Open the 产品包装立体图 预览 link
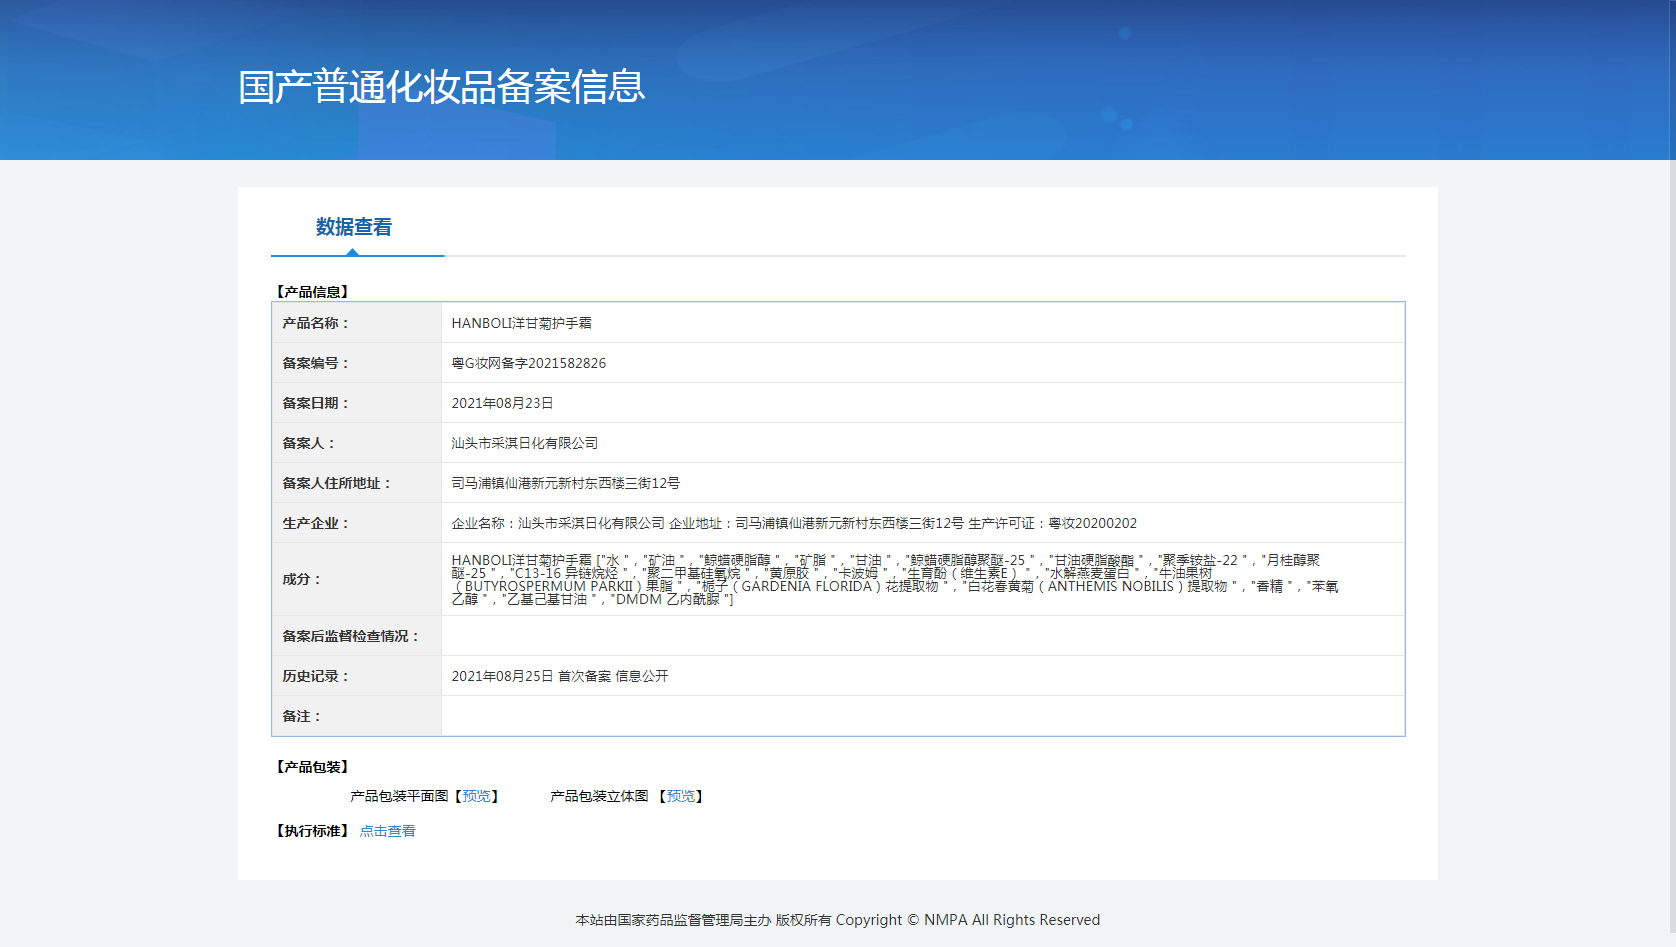 click(x=681, y=796)
